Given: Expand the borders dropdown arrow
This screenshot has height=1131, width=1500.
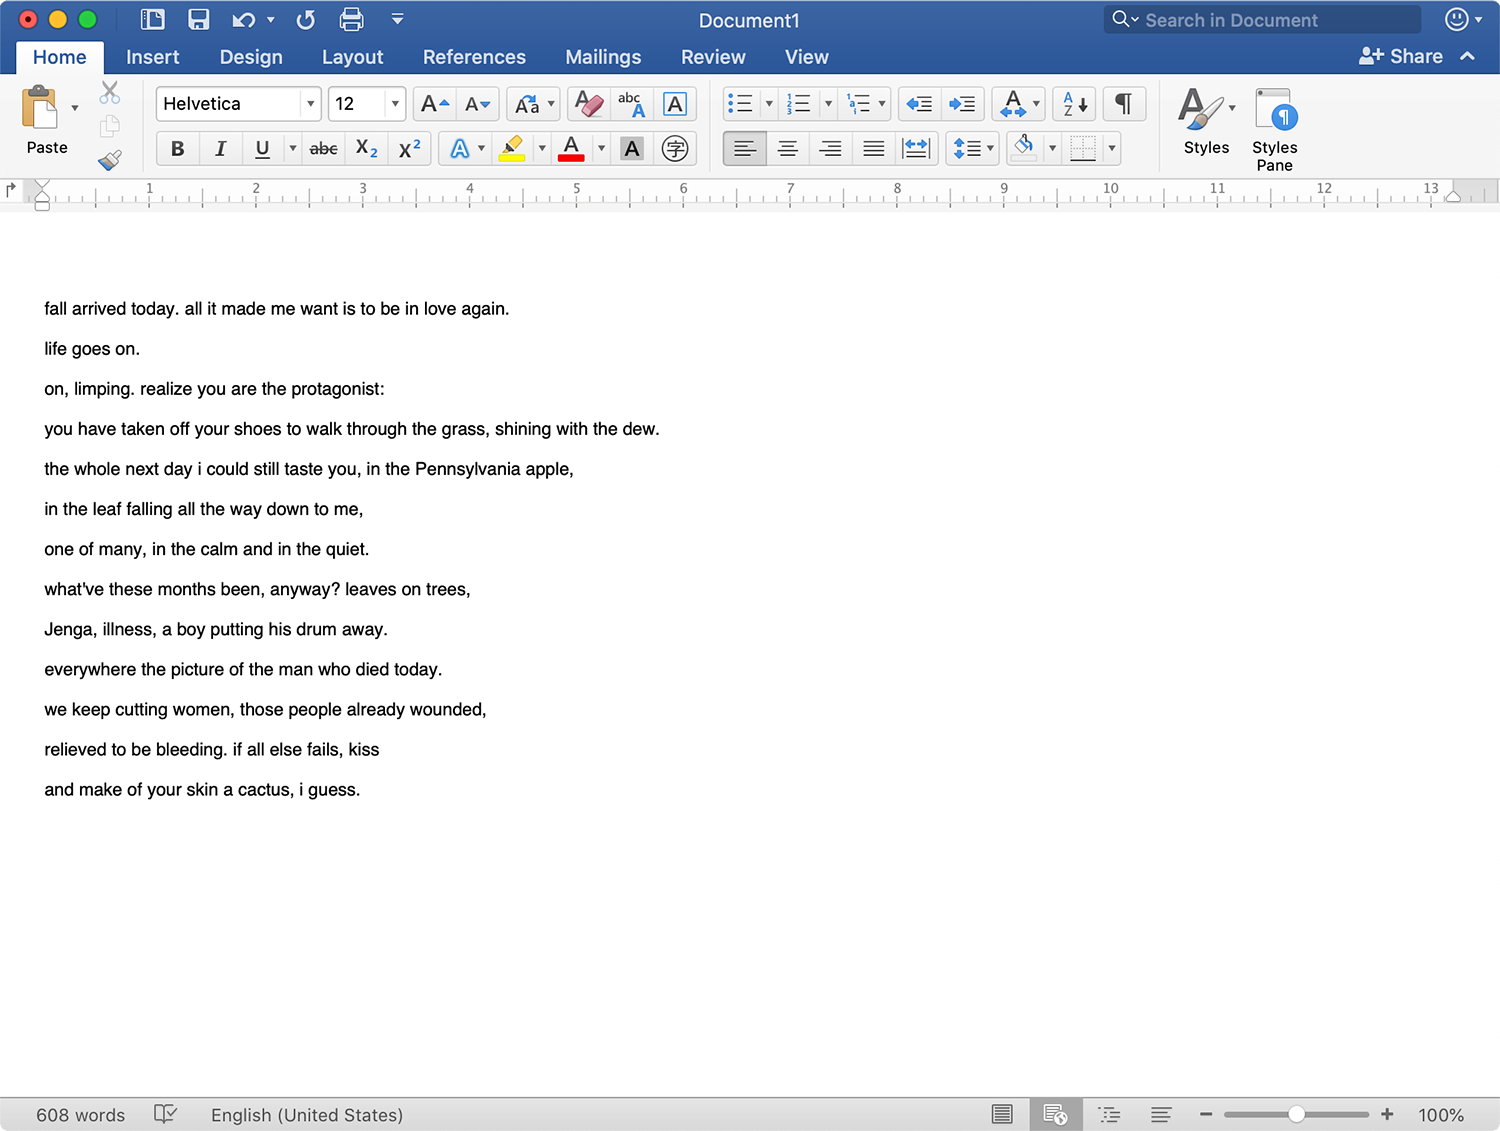Looking at the screenshot, I should tap(1111, 149).
